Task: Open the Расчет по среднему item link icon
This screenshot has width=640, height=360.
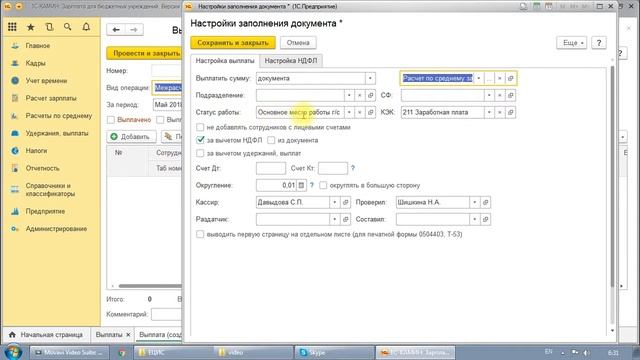Action: click(x=510, y=78)
